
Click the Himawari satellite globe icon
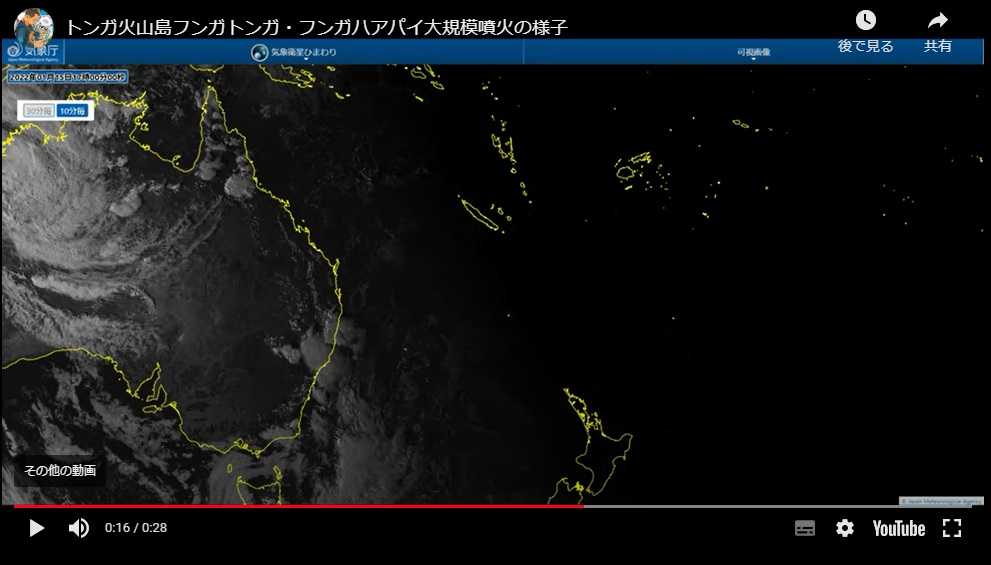258,52
